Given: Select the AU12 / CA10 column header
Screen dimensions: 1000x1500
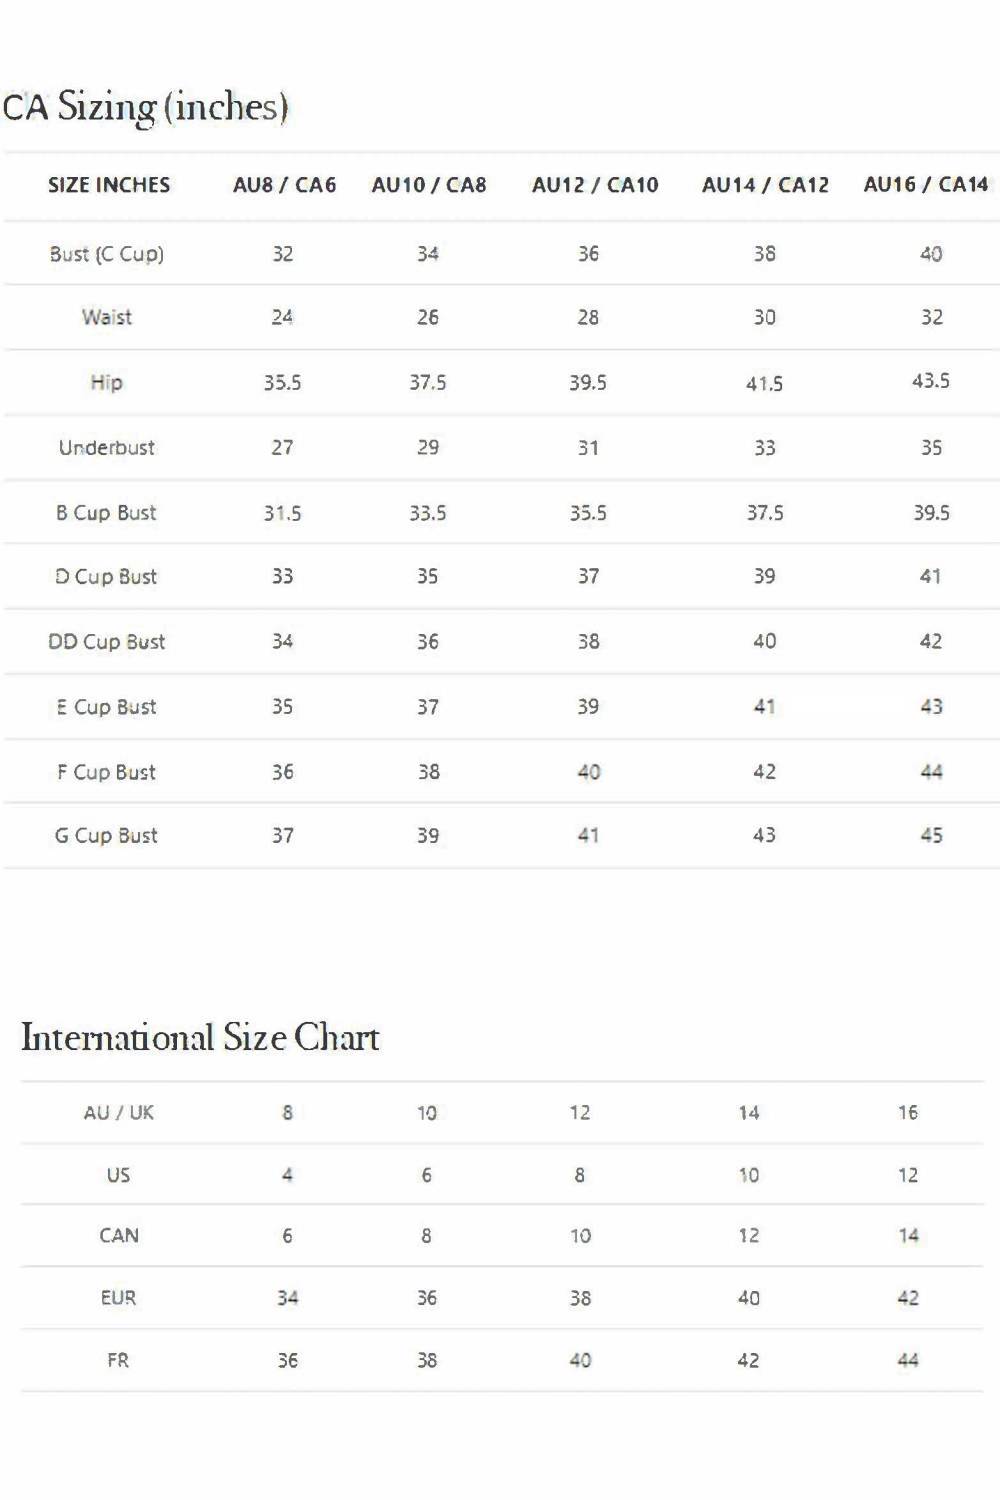Looking at the screenshot, I should click(x=595, y=185).
